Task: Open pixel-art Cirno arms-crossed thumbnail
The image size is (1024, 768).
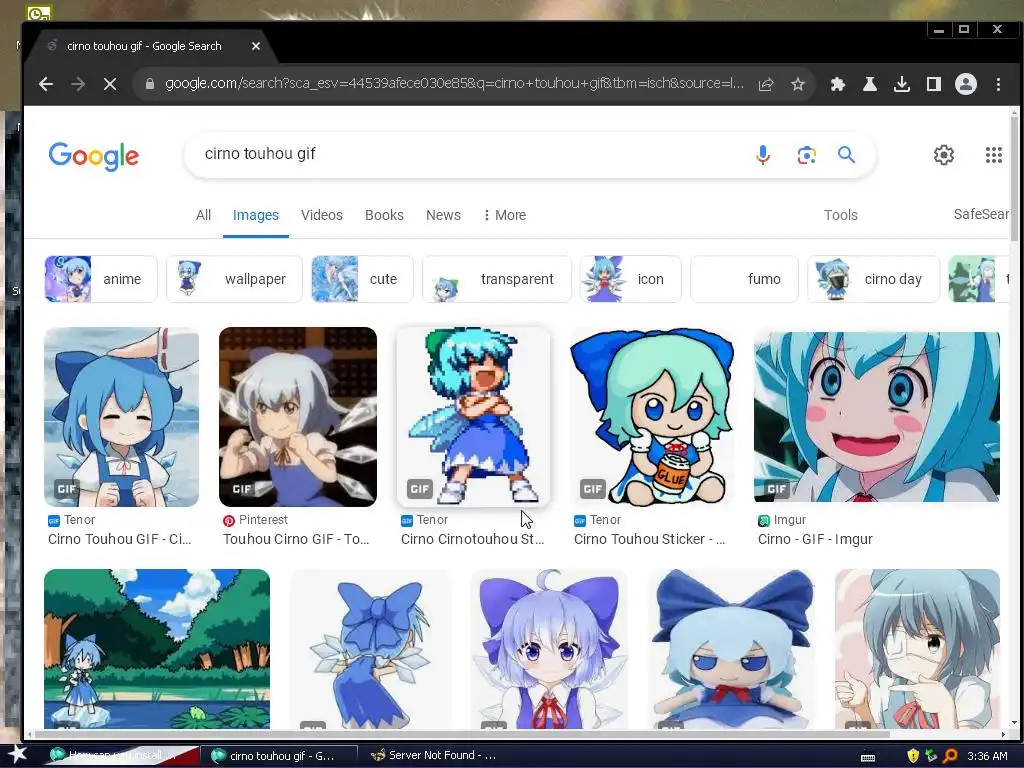Action: pos(473,417)
